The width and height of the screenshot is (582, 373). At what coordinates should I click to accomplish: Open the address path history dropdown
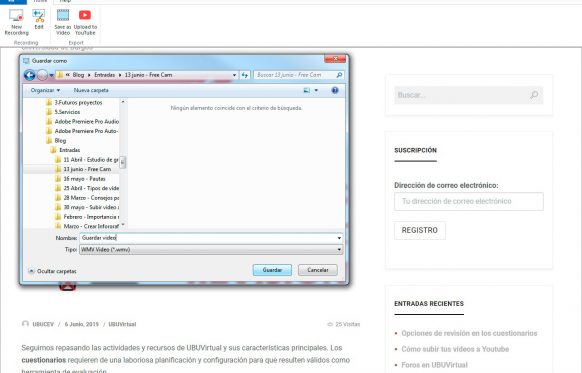pos(234,75)
